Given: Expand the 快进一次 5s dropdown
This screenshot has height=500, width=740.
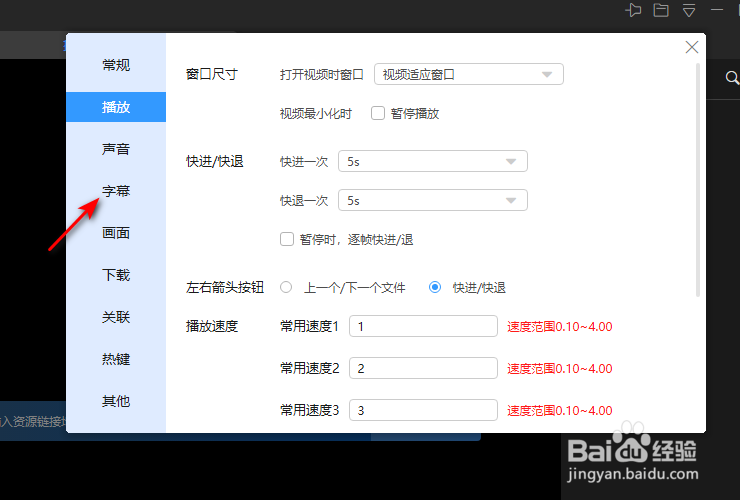Looking at the screenshot, I should [433, 161].
